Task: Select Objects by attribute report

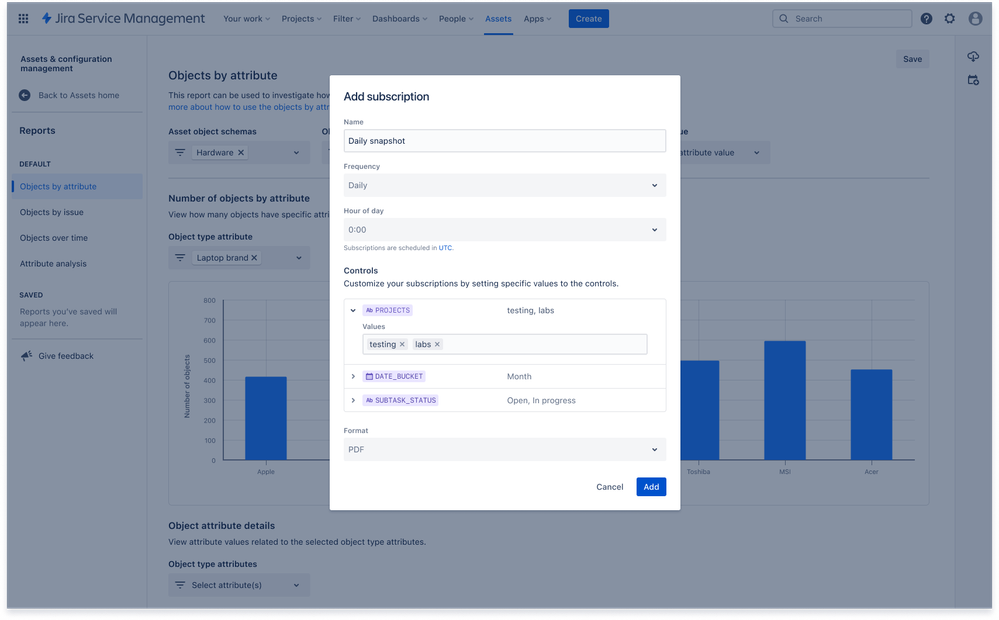Action: pyautogui.click(x=77, y=186)
